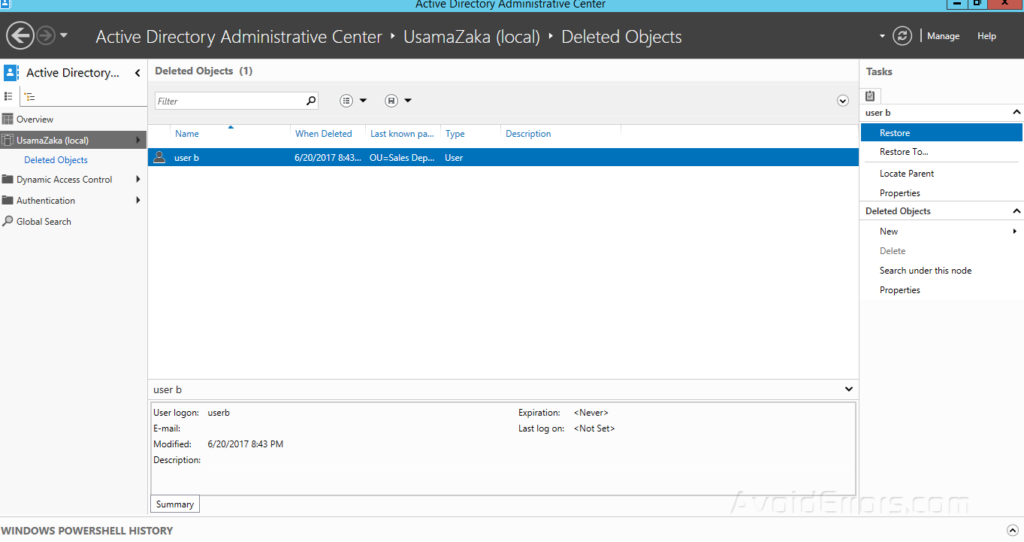Click the Refresh icon in header
The height and width of the screenshot is (542, 1024).
coord(902,36)
